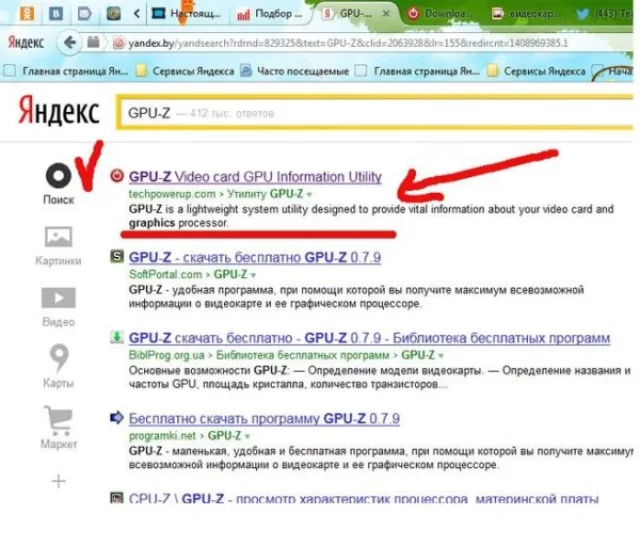640x546 pixels.
Task: Click the techpowerup favicon beside first result
Action: [x=117, y=176]
